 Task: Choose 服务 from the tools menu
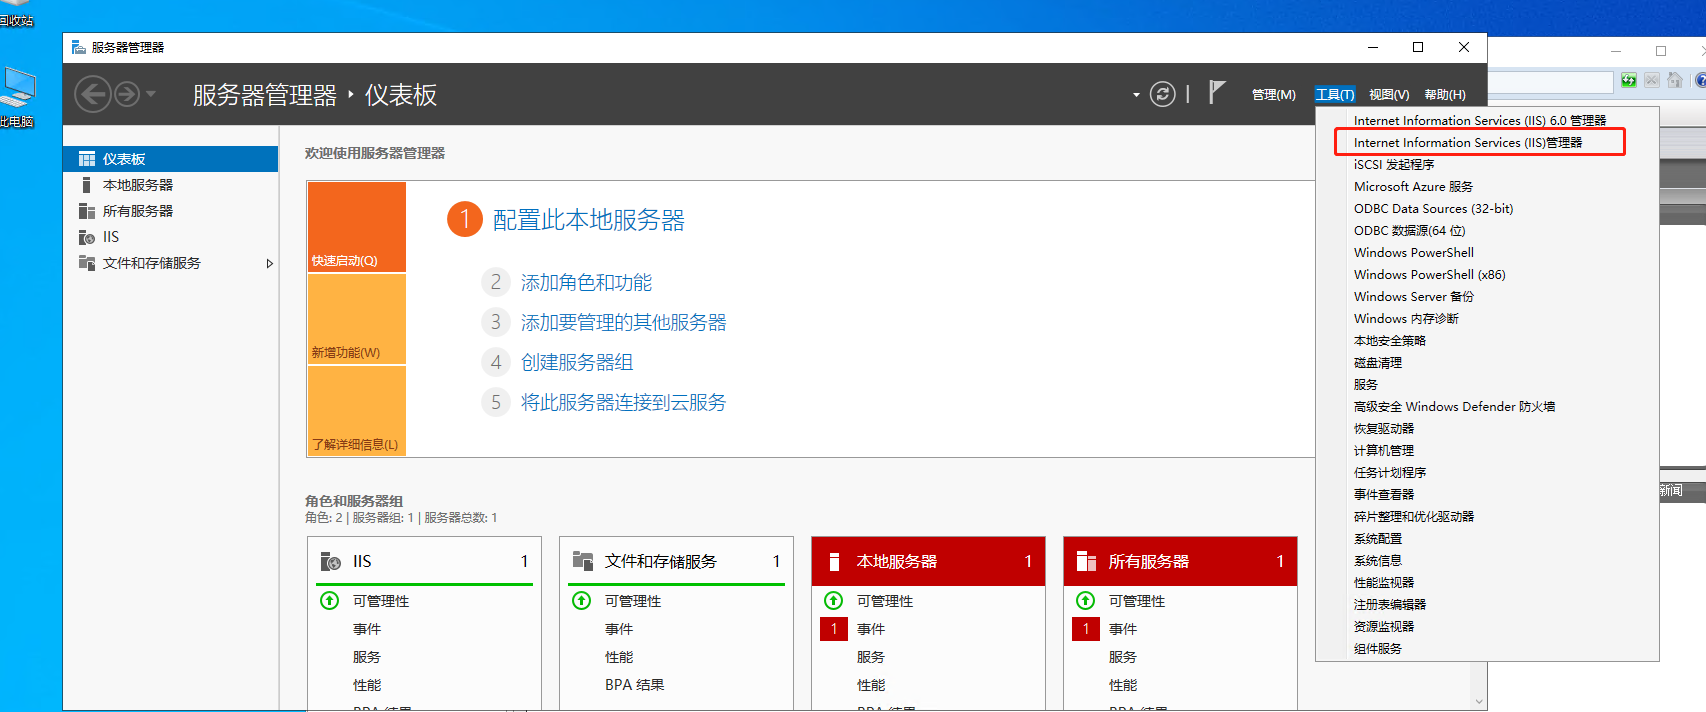[x=1366, y=385]
